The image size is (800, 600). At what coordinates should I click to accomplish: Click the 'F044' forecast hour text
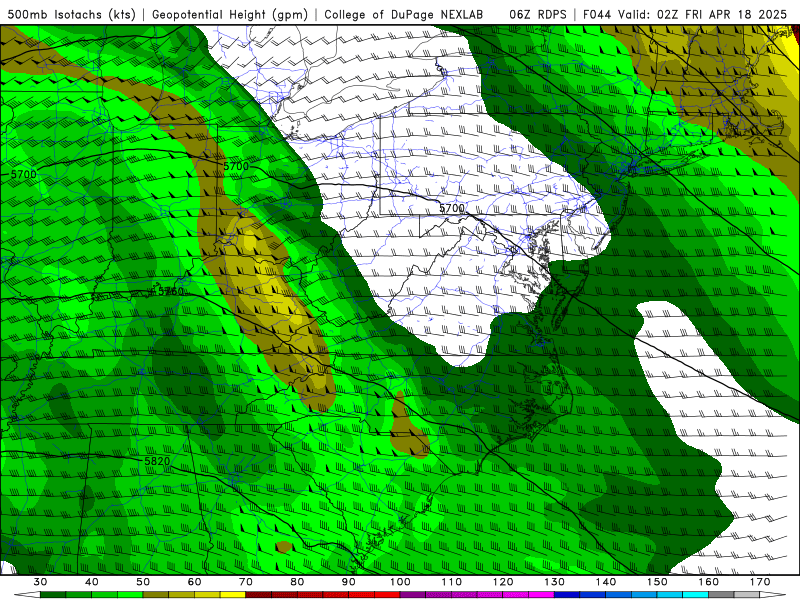598,15
